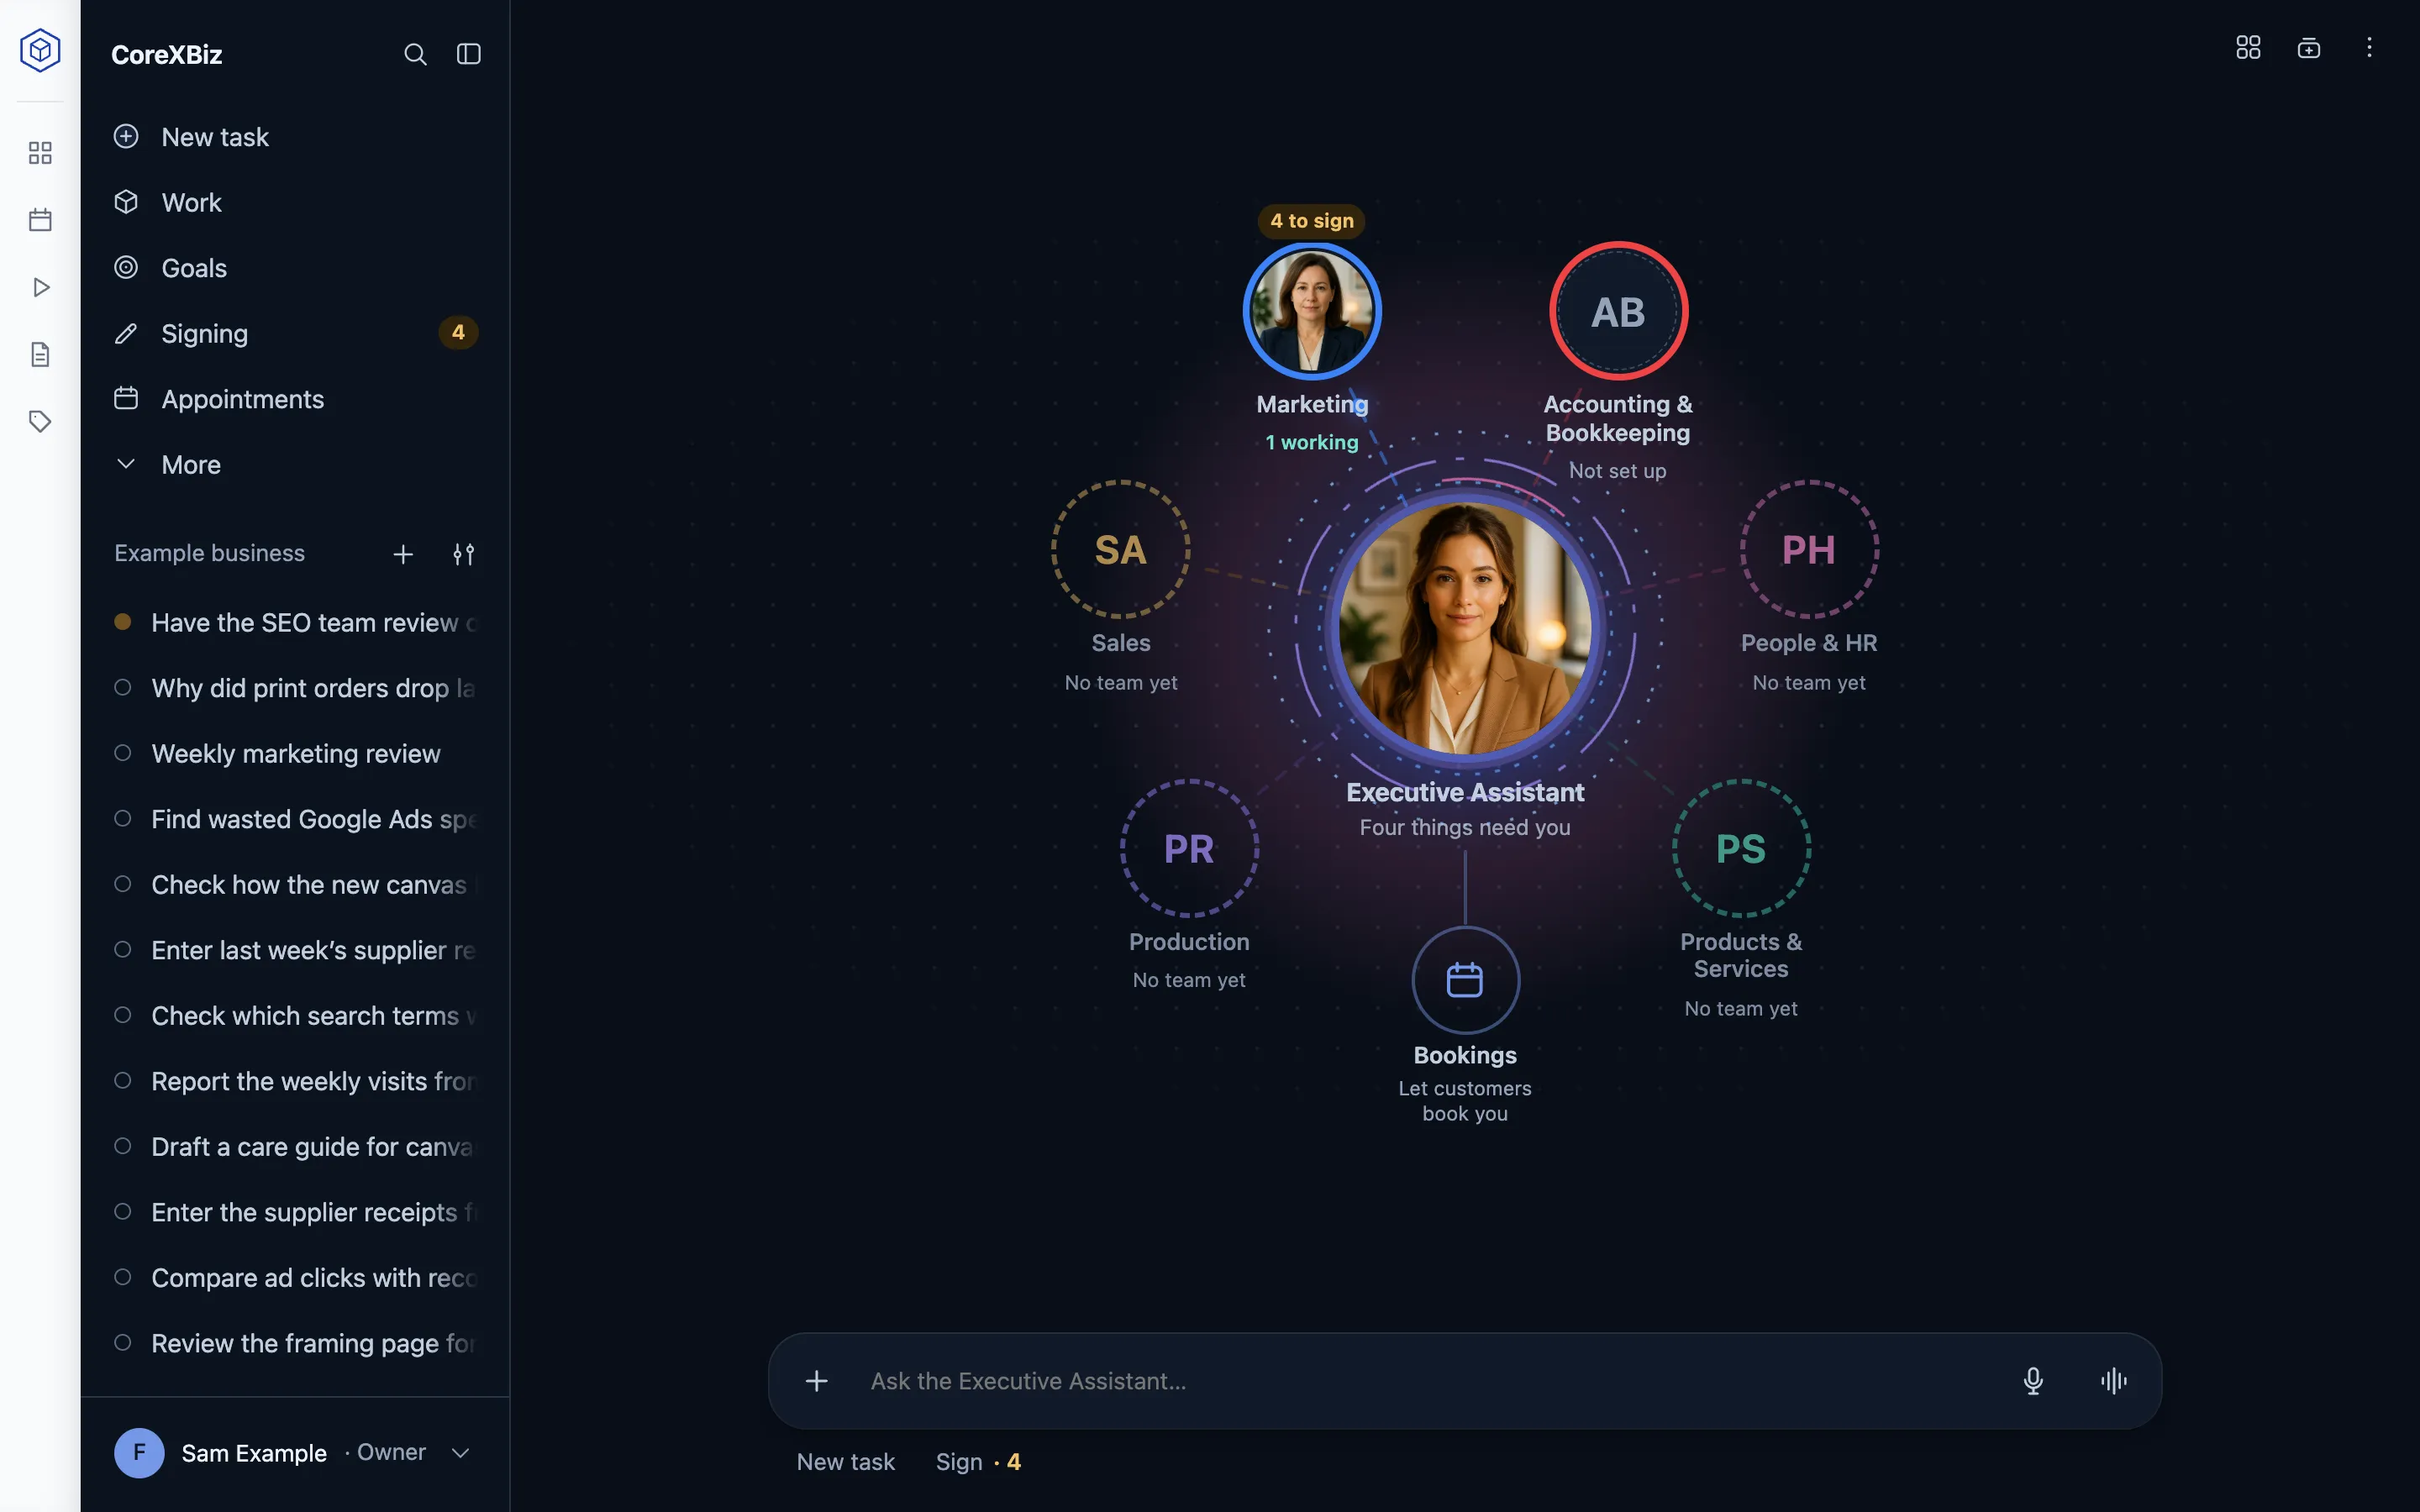Open the Work section
Image resolution: width=2420 pixels, height=1512 pixels.
295,202
